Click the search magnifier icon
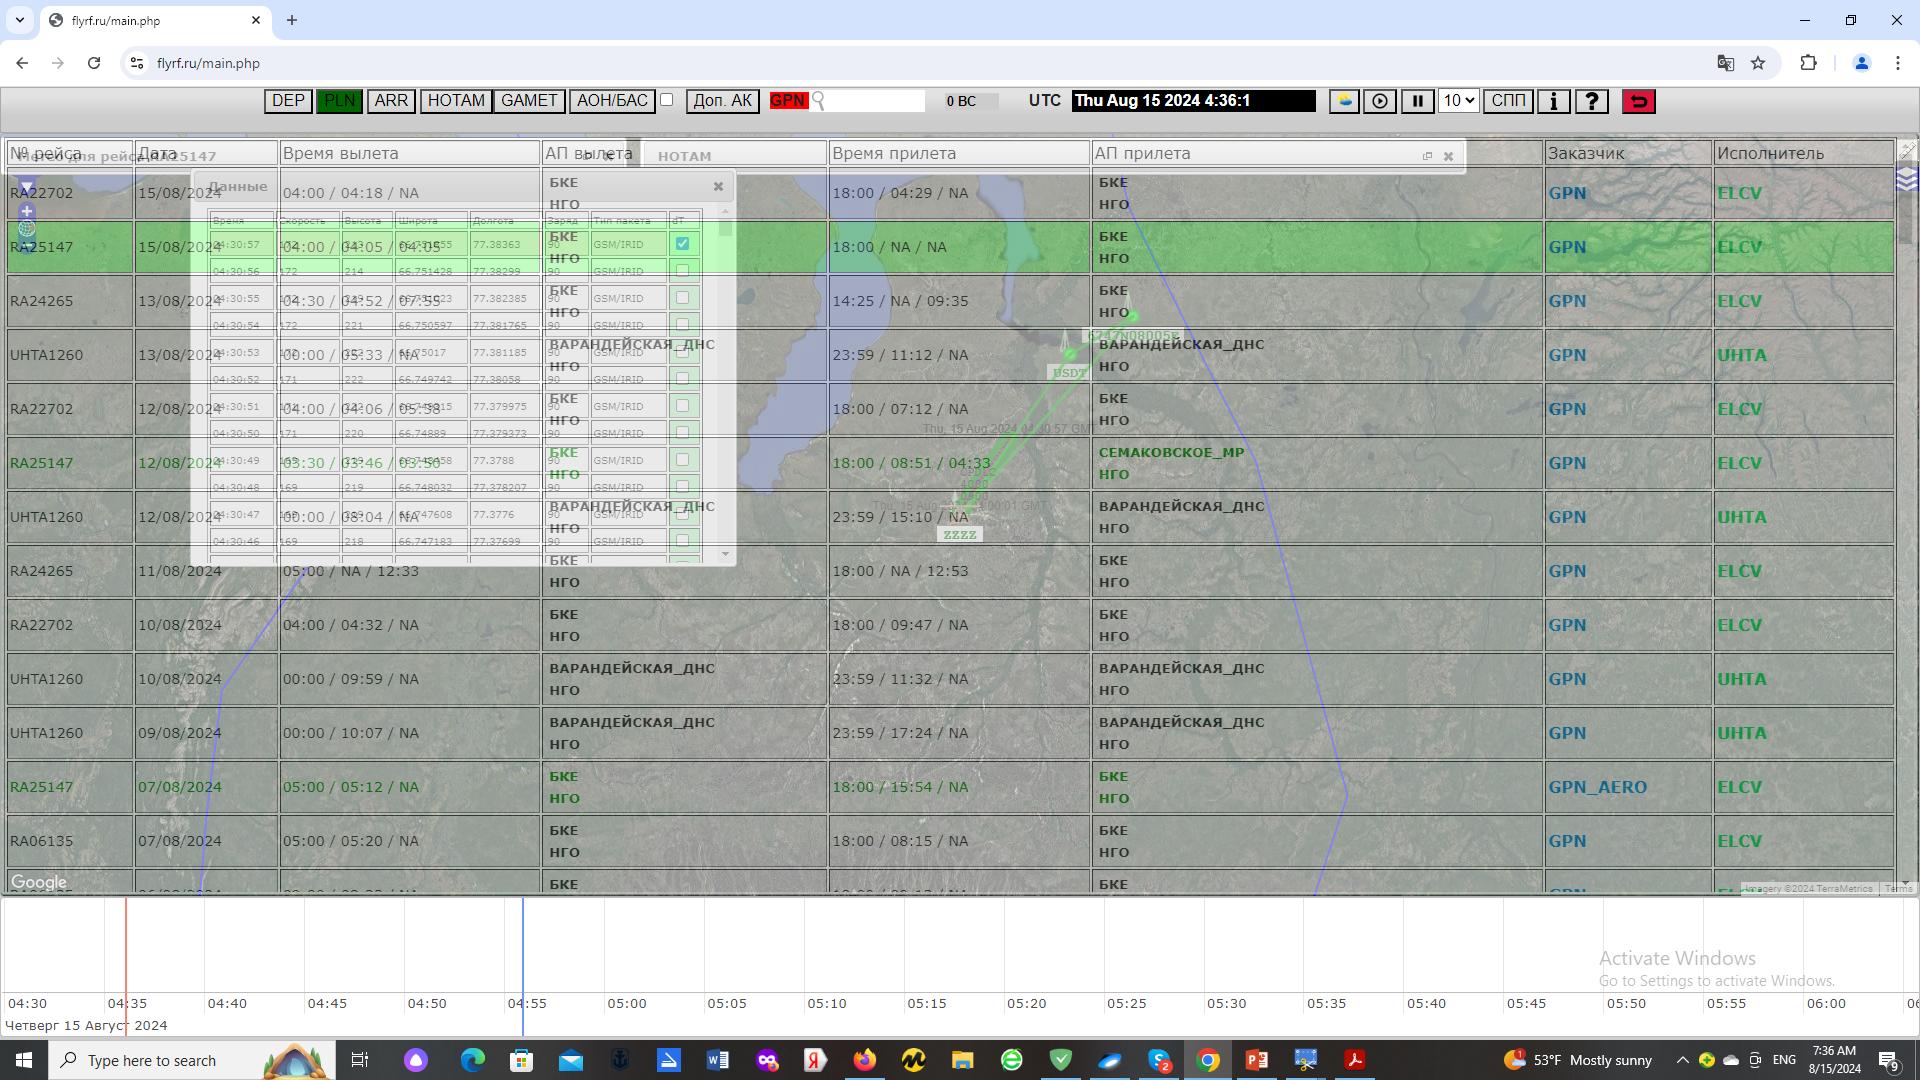 818,101
